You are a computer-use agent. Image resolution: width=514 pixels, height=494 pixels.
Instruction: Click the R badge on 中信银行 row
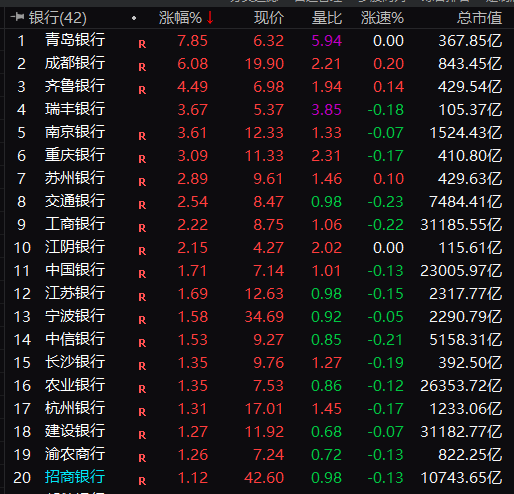pos(142,343)
